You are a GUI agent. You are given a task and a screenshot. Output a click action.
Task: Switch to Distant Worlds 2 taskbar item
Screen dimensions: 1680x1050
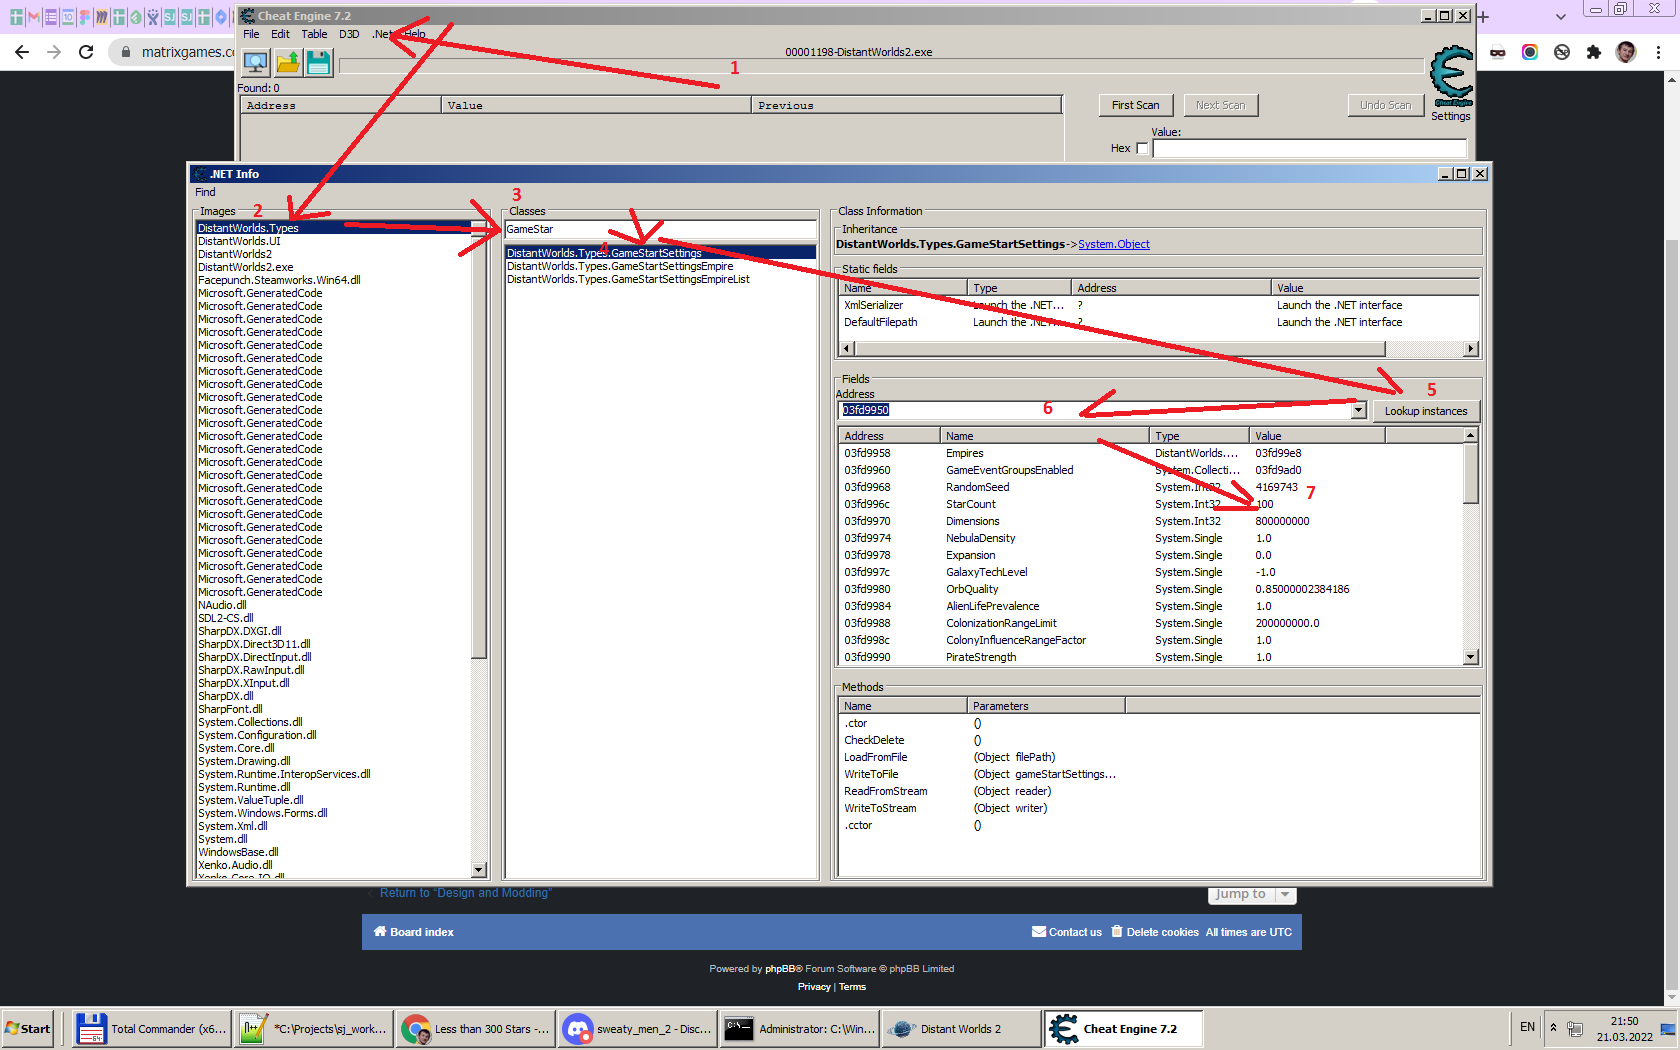pyautogui.click(x=962, y=1028)
